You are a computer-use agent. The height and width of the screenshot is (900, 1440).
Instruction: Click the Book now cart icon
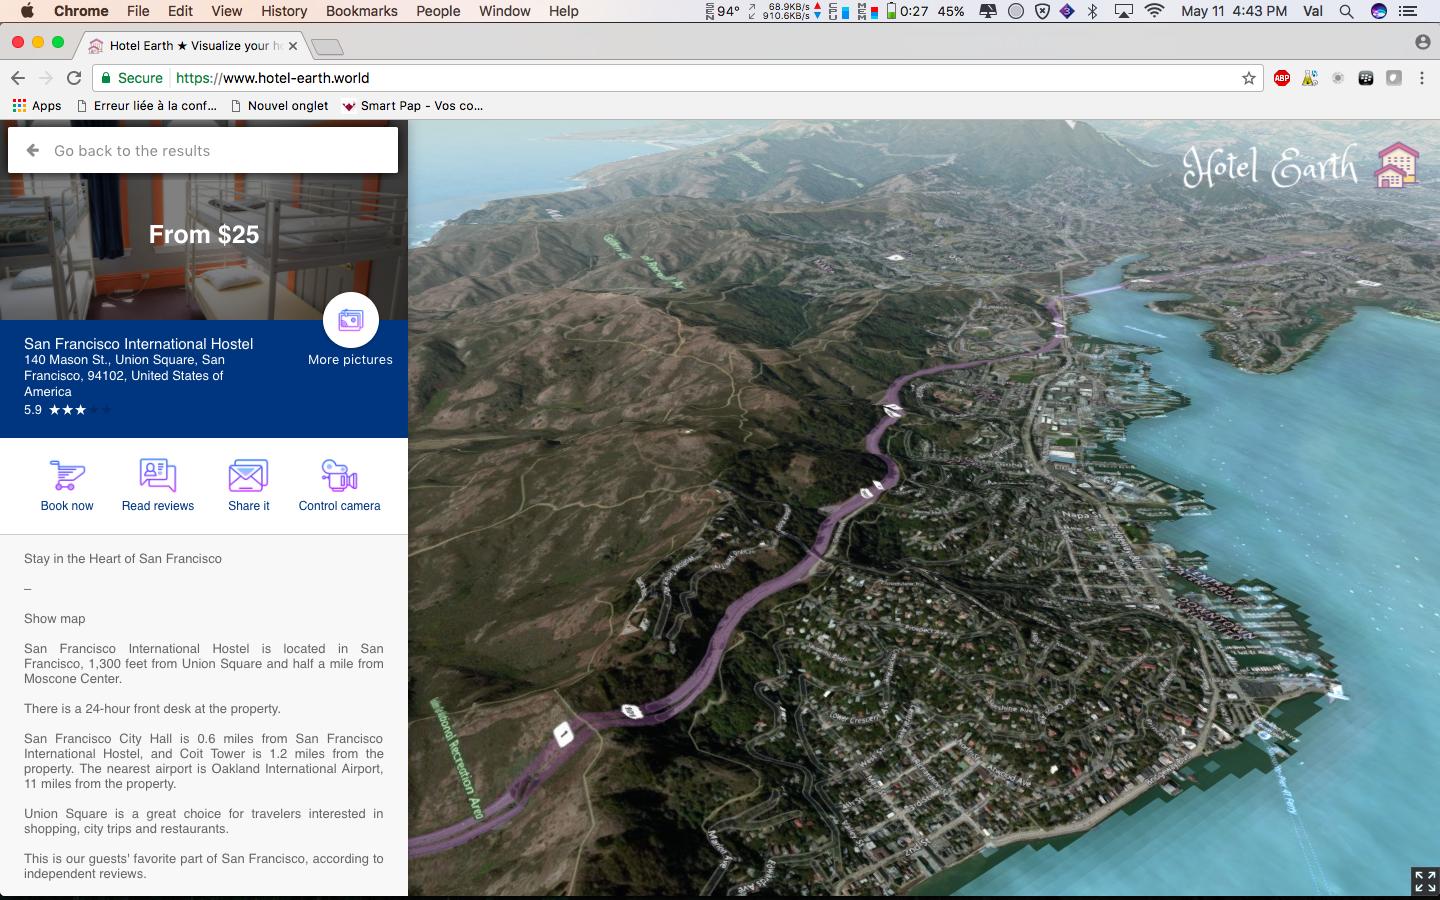coord(67,475)
